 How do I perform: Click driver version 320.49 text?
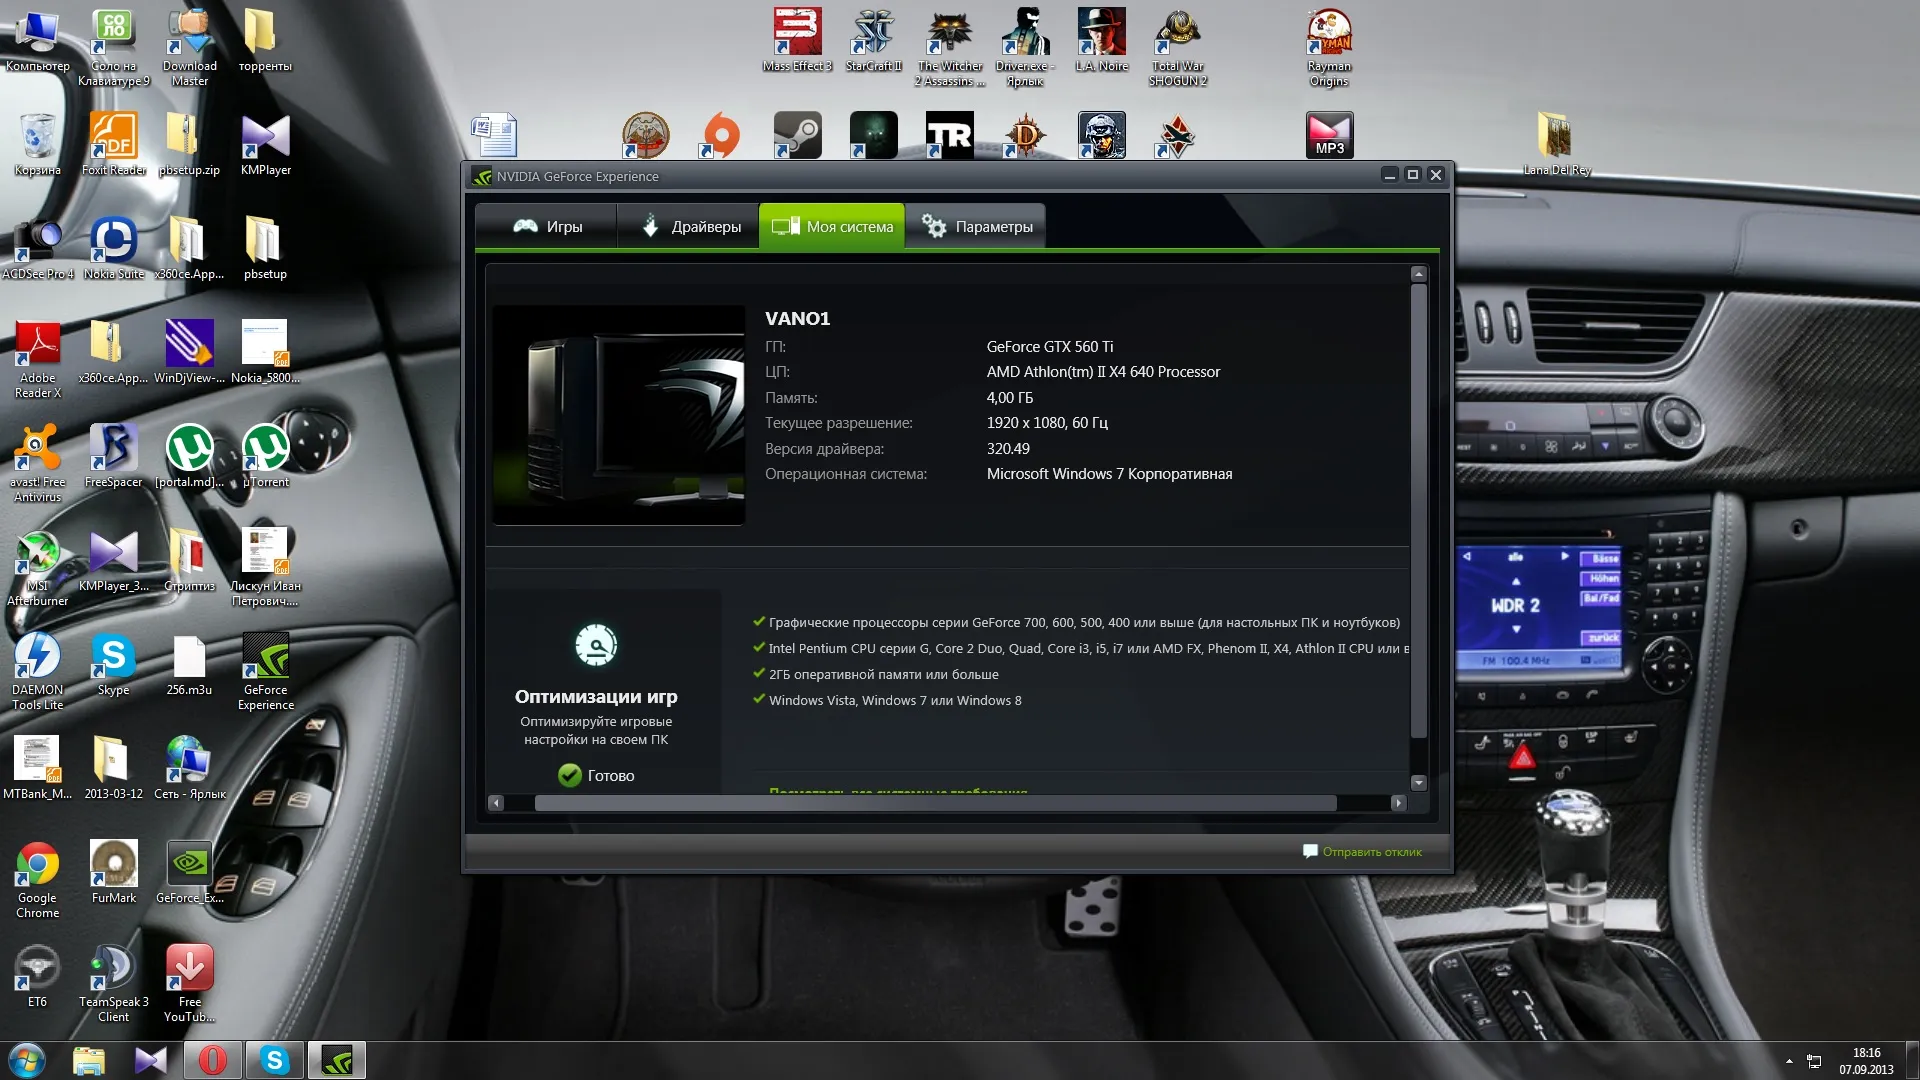click(x=1008, y=449)
